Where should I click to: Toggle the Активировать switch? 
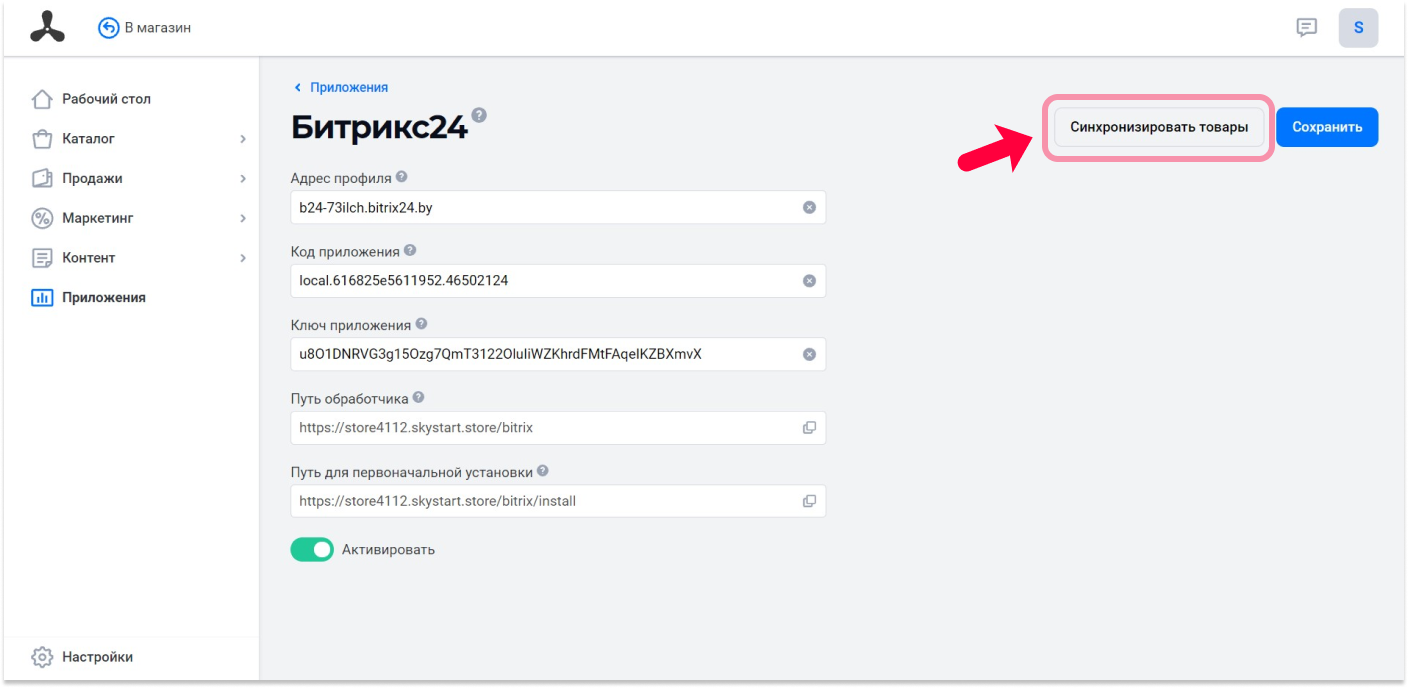pyautogui.click(x=312, y=549)
